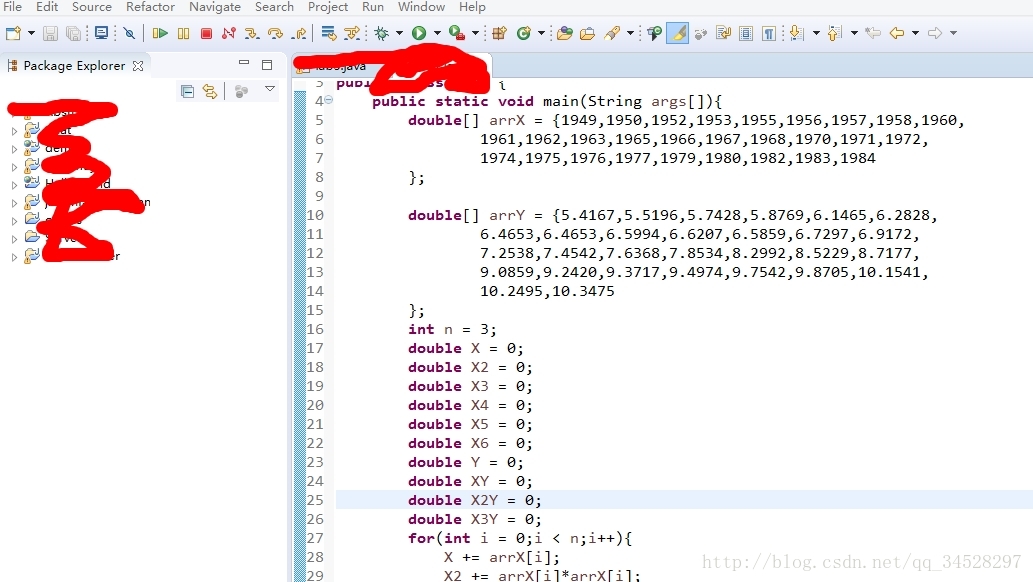Minimize the Package Explorer panel
1033x582 pixels.
(x=244, y=63)
